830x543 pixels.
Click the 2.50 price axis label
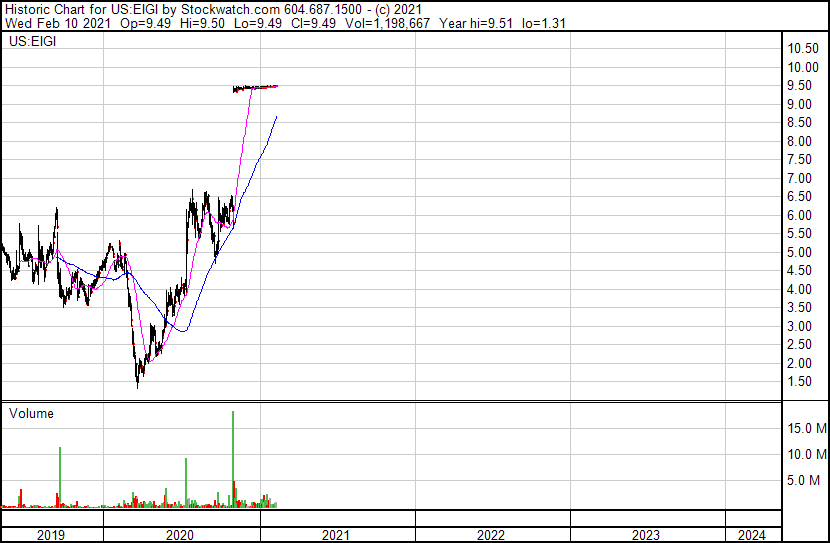(x=799, y=345)
